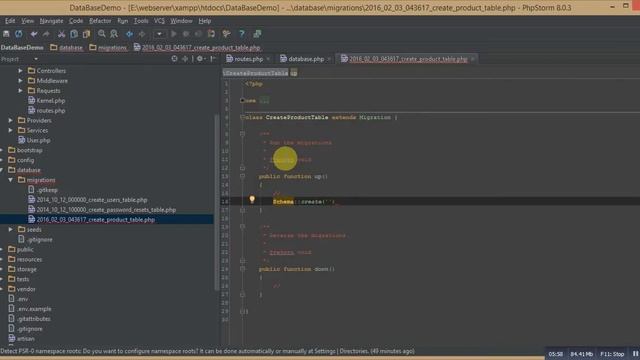Click the Run play icon

pyautogui.click(x=174, y=34)
